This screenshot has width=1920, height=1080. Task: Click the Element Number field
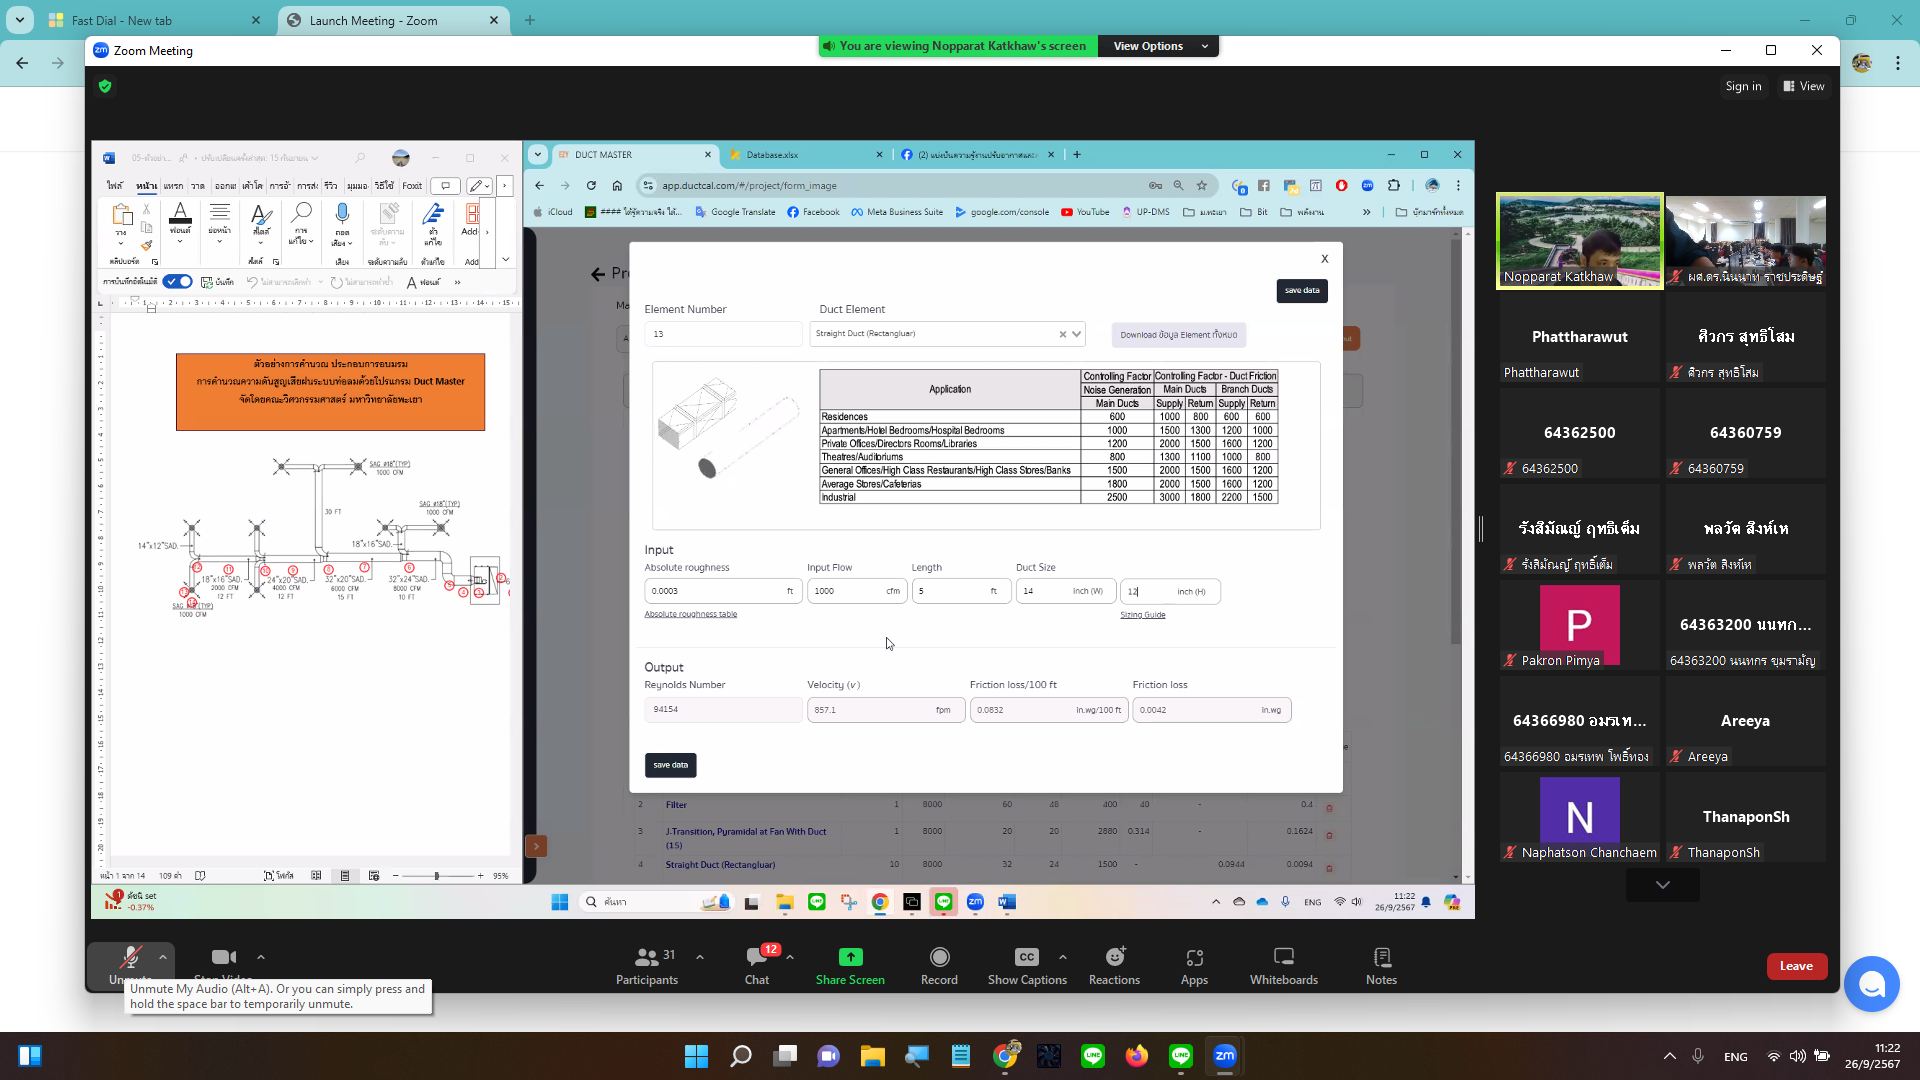(723, 334)
